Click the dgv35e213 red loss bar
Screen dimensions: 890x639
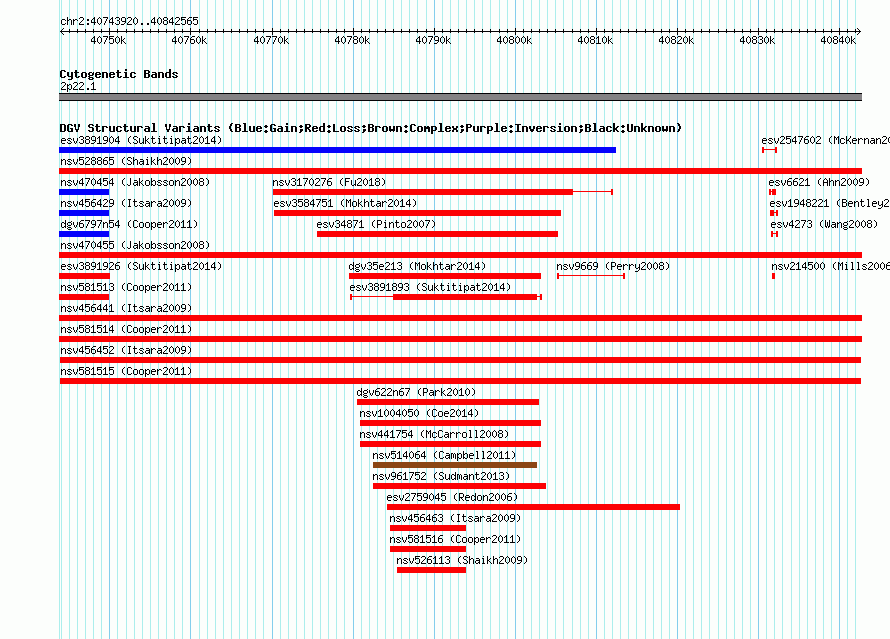(445, 276)
